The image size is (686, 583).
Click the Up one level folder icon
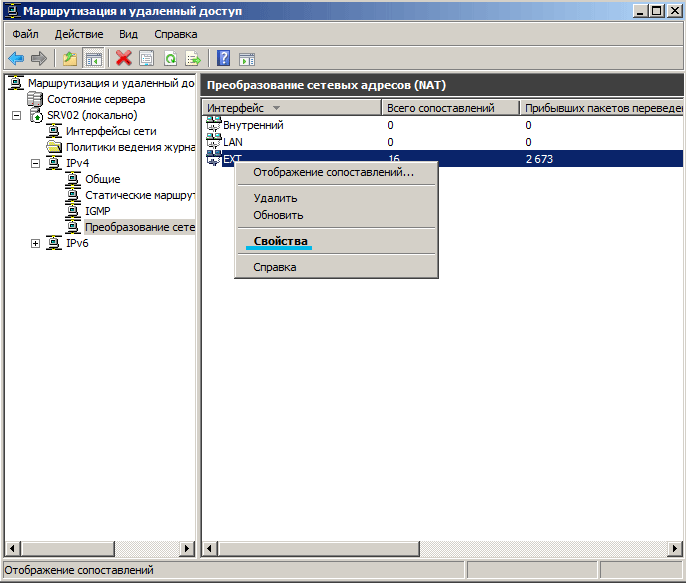[x=70, y=59]
